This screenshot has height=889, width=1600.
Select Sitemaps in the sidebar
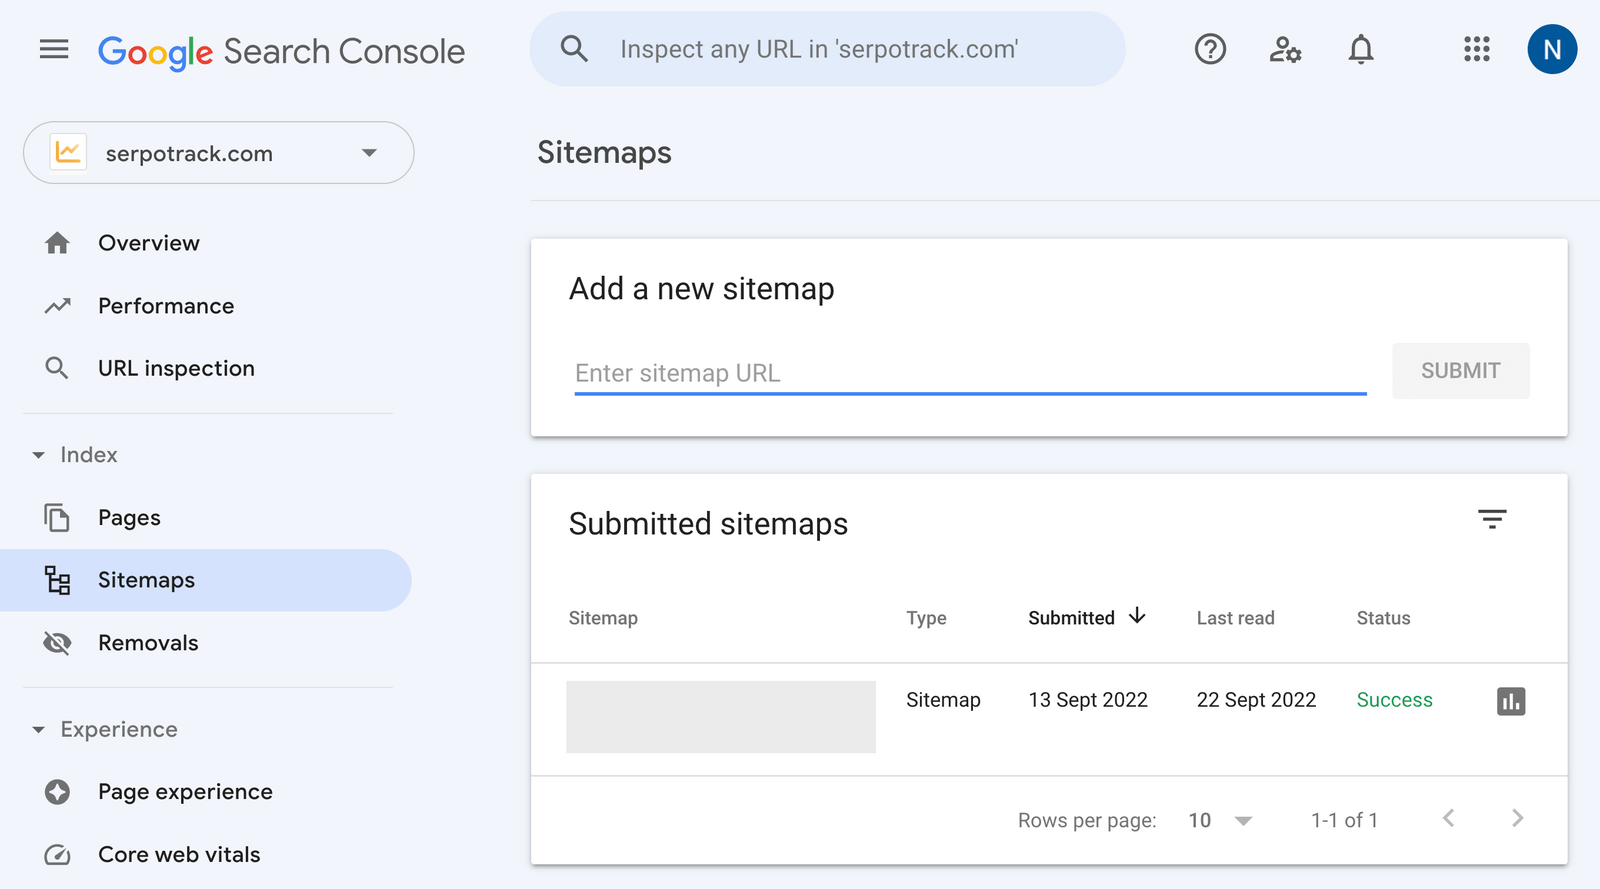point(206,580)
